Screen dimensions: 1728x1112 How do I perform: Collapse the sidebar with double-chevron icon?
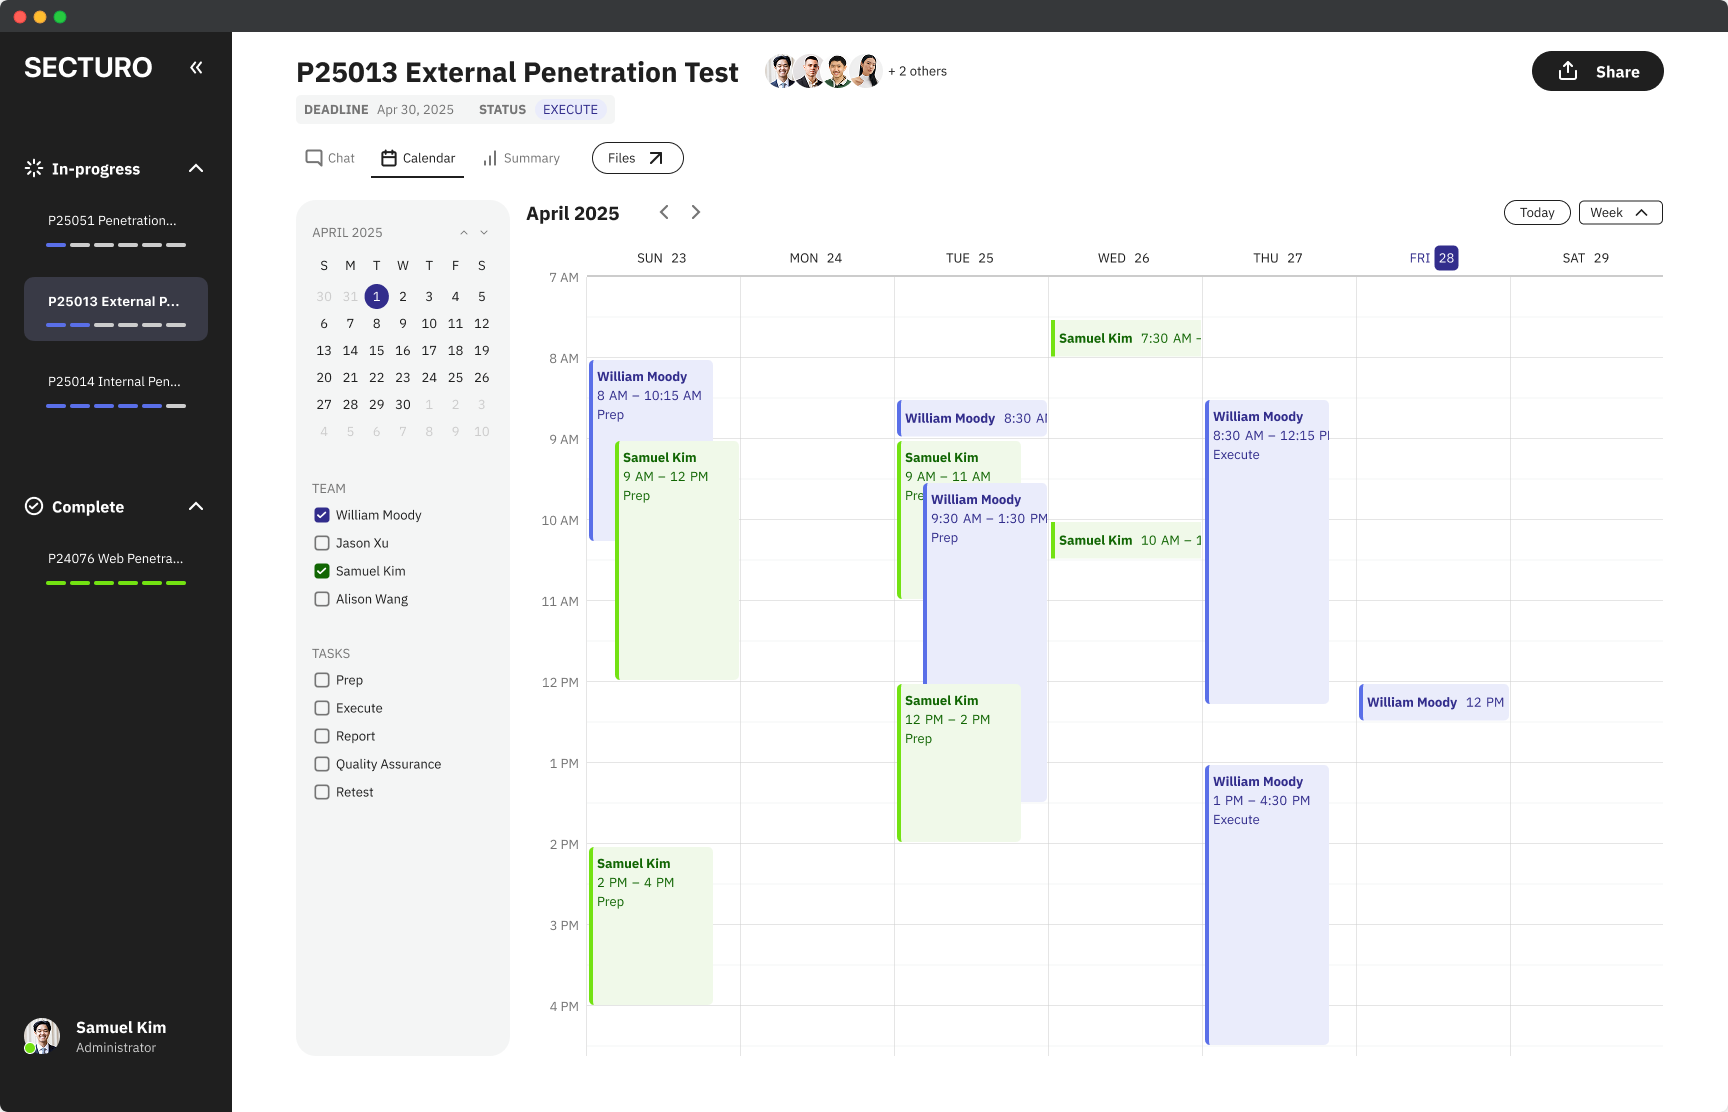click(x=196, y=67)
